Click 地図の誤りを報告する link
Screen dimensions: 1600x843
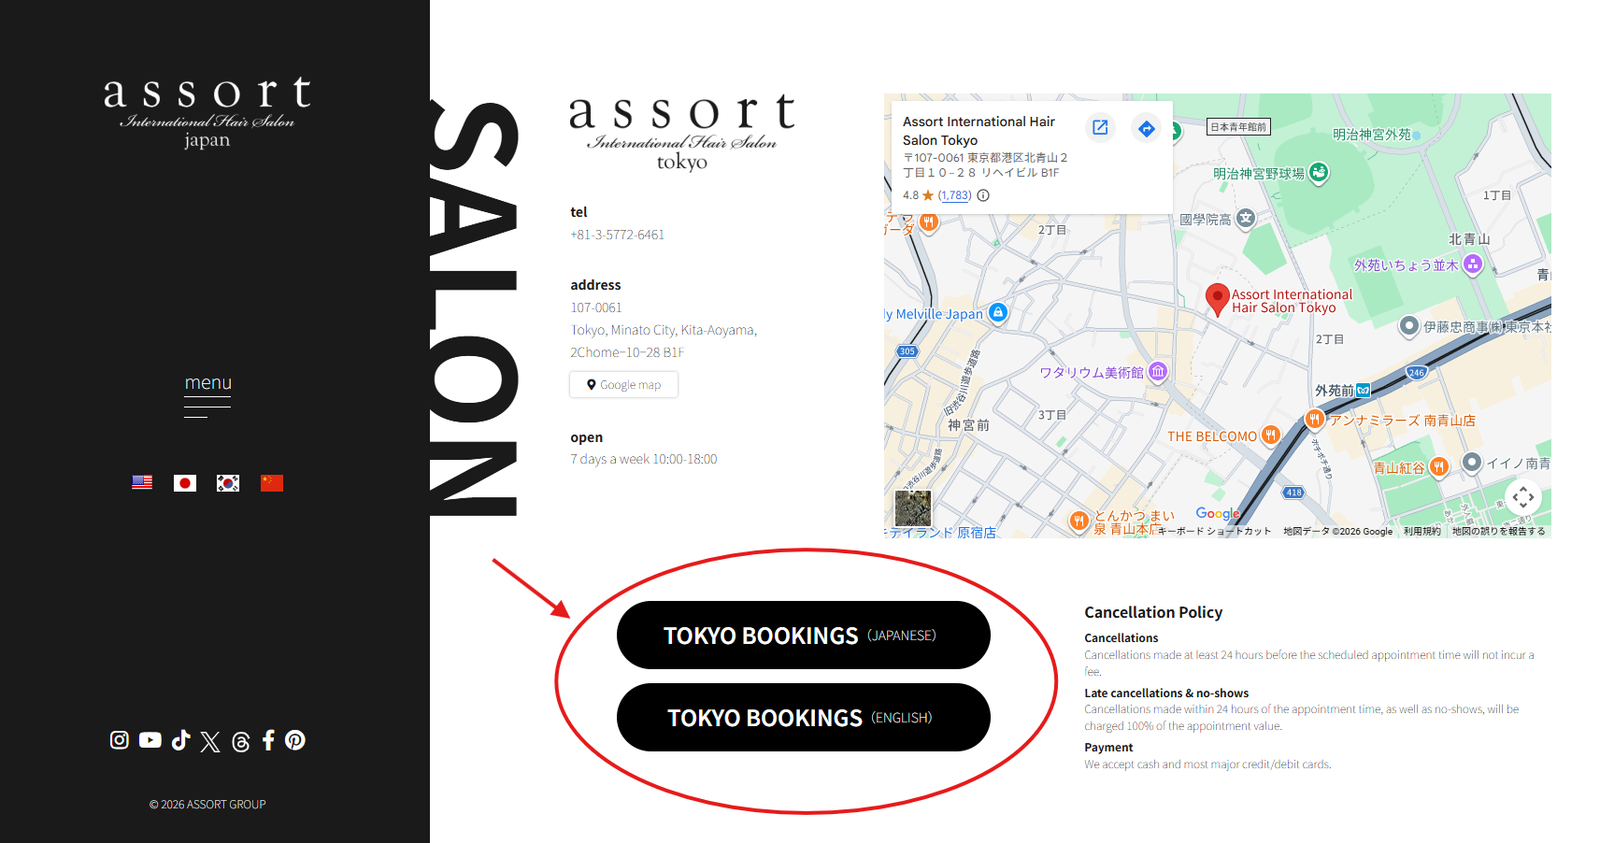point(1499,531)
